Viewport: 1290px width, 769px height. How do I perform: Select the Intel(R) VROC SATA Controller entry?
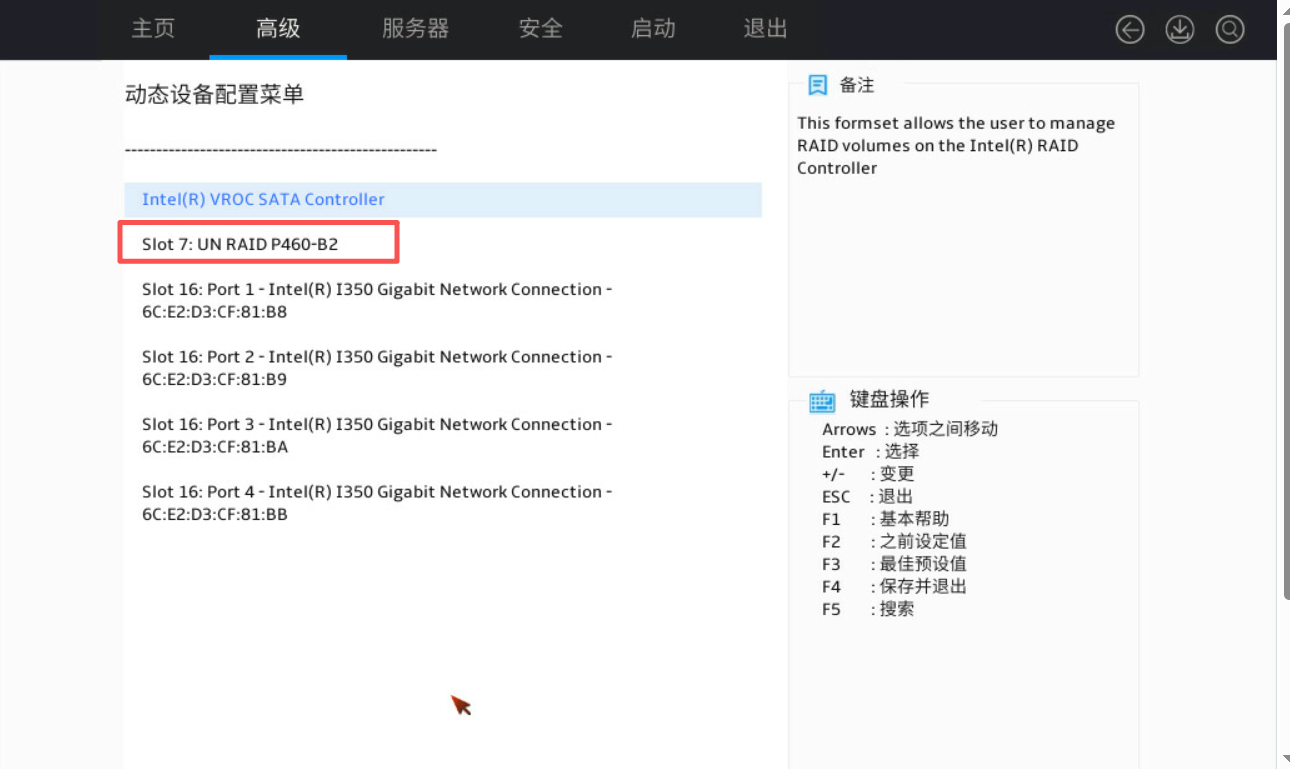point(262,199)
